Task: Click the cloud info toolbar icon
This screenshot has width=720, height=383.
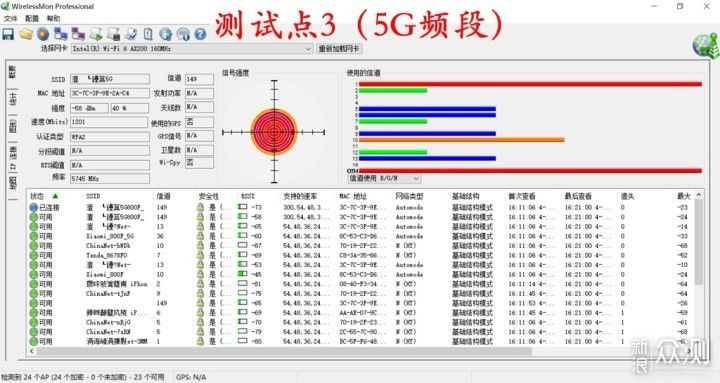Action: coord(183,34)
